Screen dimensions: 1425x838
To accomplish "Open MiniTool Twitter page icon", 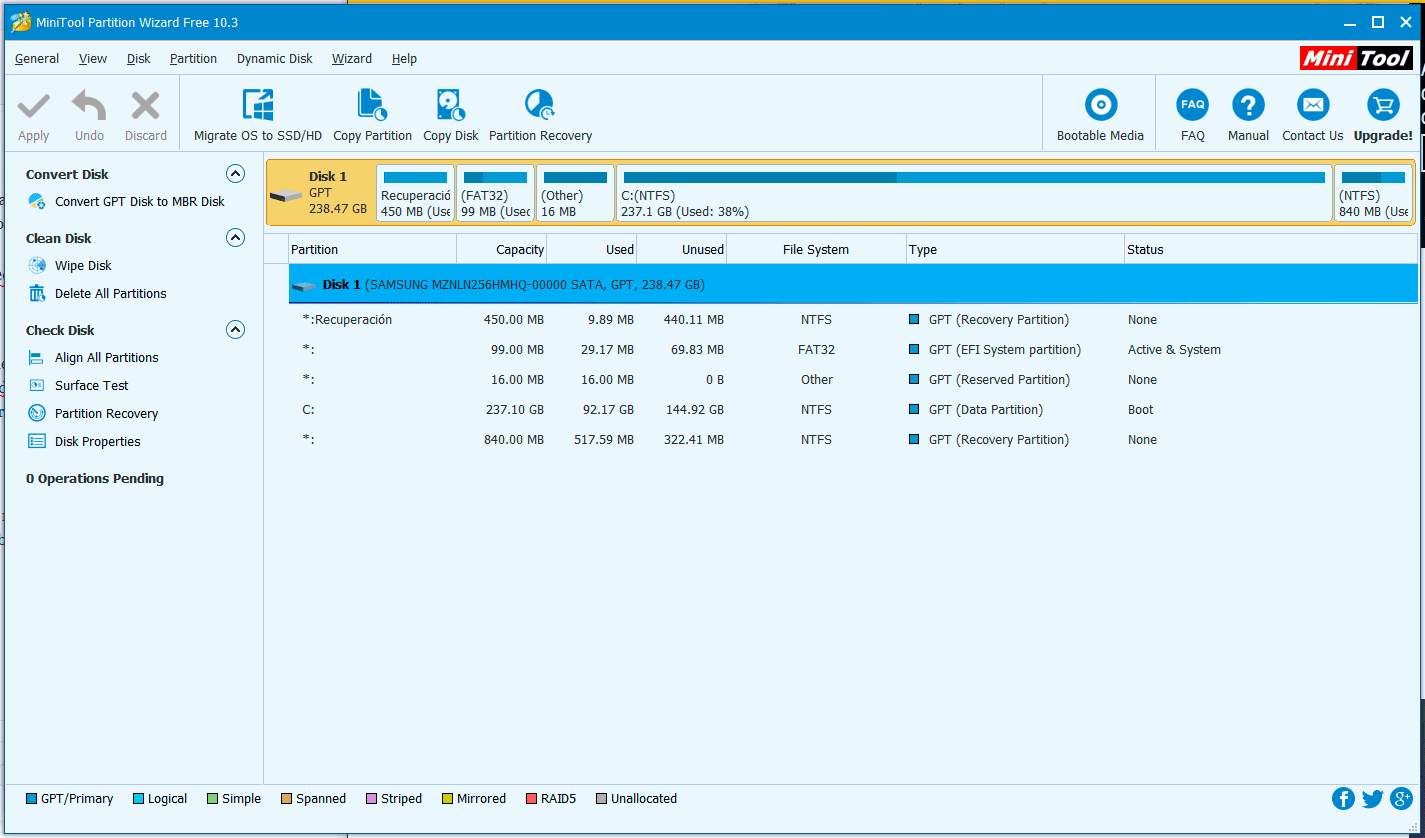I will (1372, 798).
